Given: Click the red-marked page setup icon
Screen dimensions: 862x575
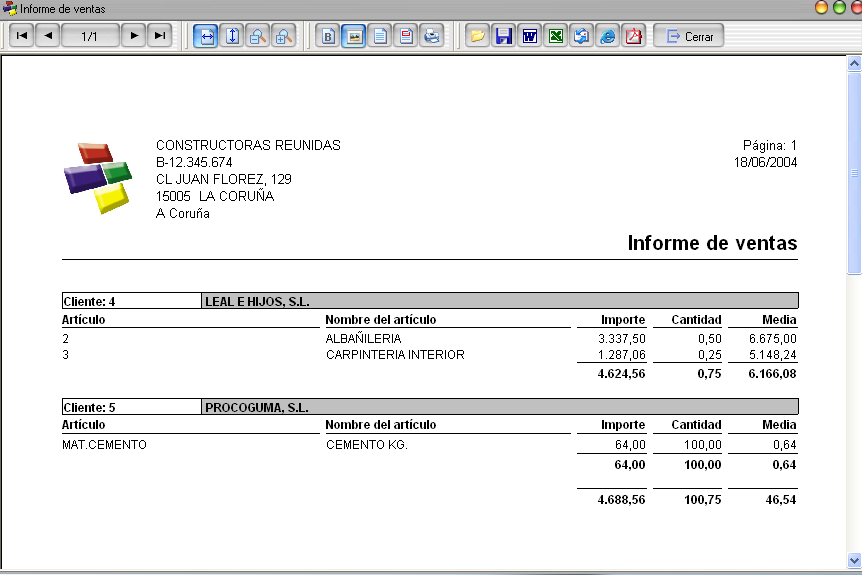Looking at the screenshot, I should 406,36.
